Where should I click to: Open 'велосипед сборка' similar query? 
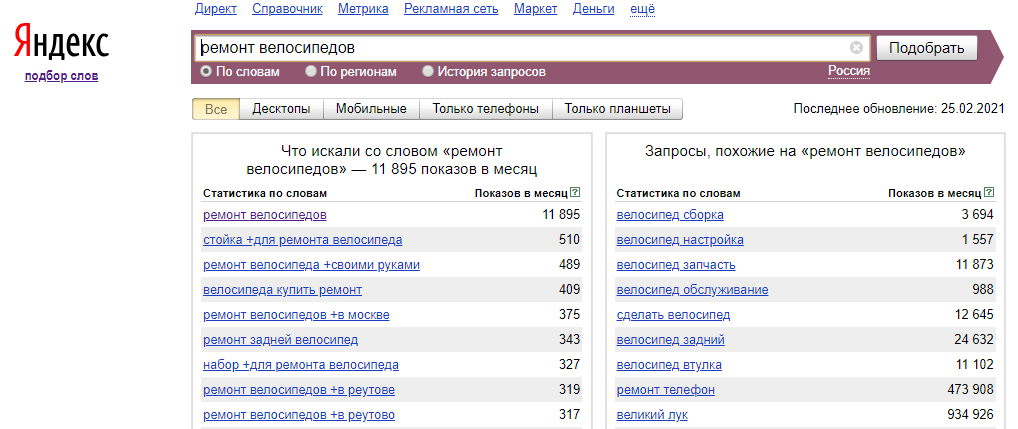click(x=670, y=215)
